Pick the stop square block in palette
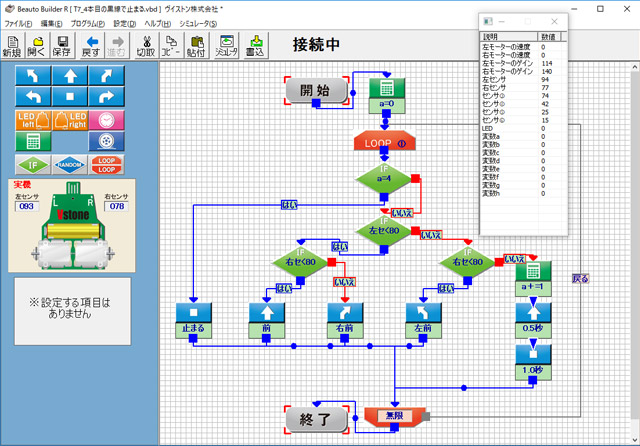The image size is (640, 446). (68, 96)
